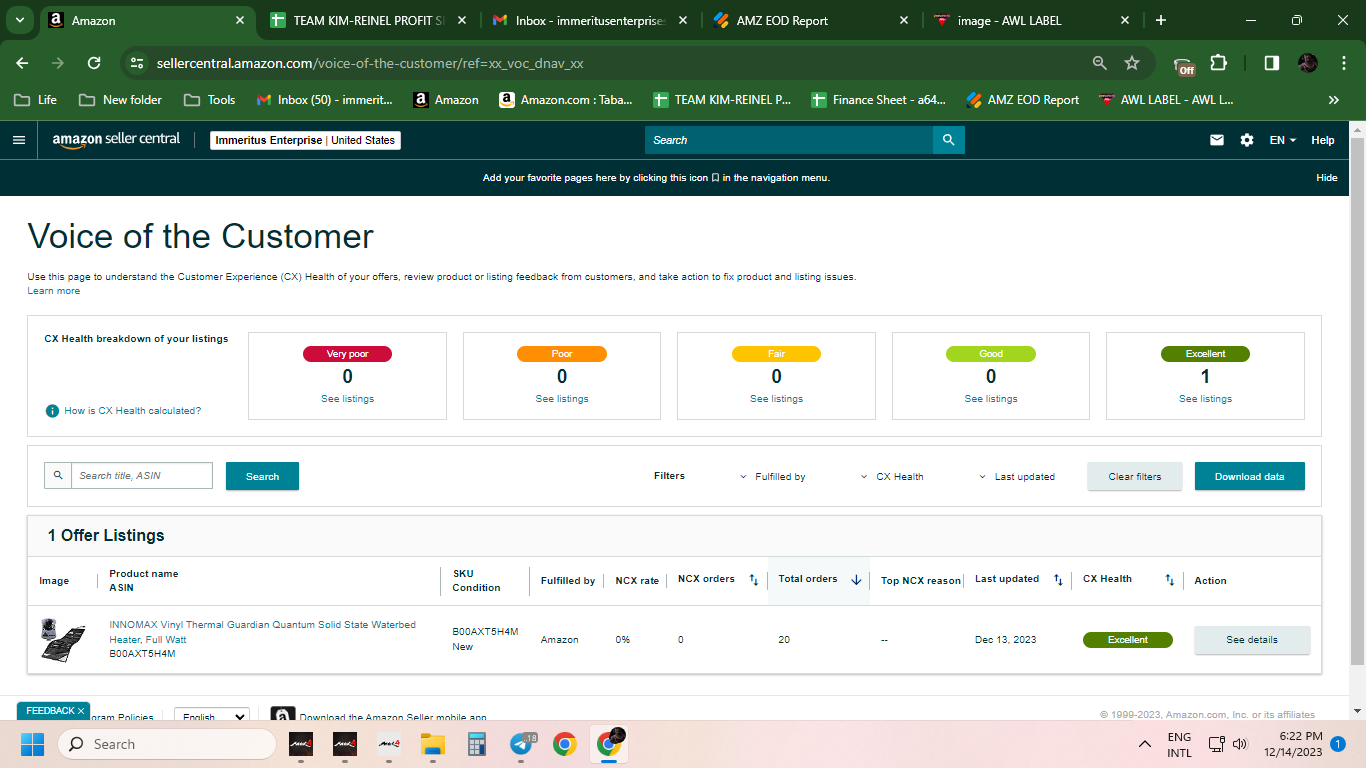This screenshot has height=768, width=1366.
Task: Click the Clear filters button
Action: (1135, 476)
